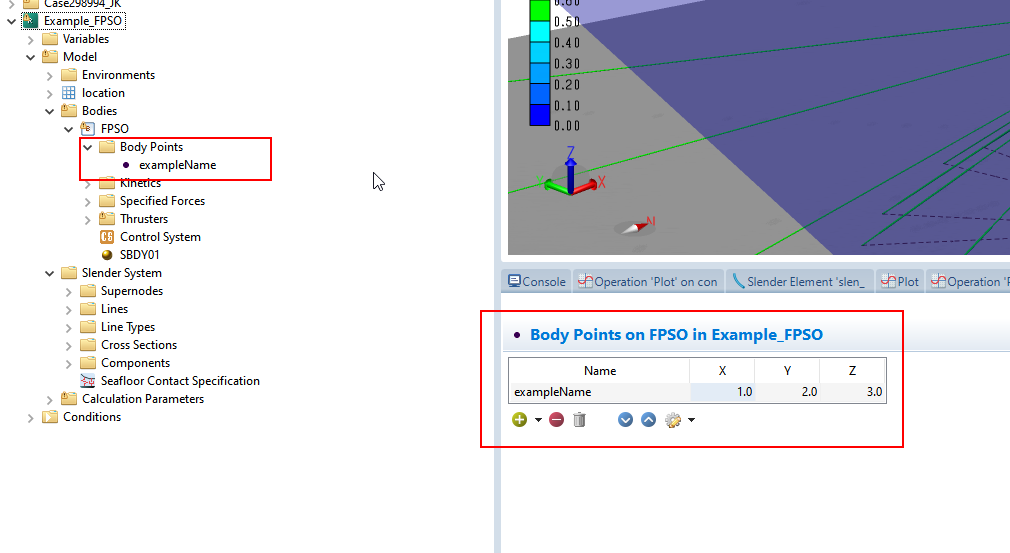The width and height of the screenshot is (1010, 553).
Task: Click the table settings gear icon
Action: pyautogui.click(x=672, y=420)
